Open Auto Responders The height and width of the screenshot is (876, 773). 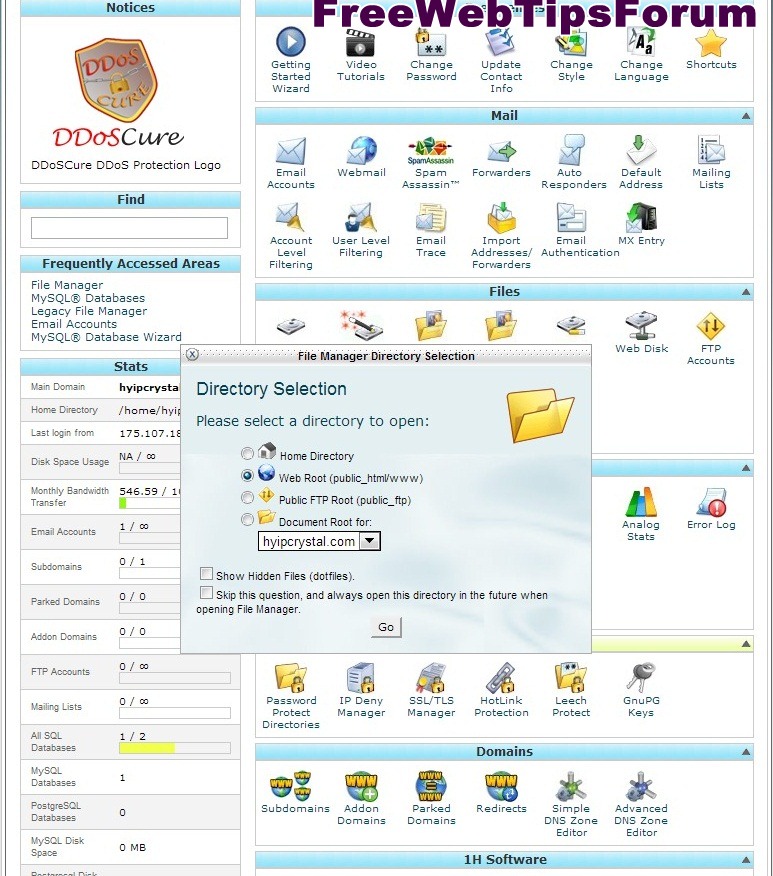pos(571,151)
